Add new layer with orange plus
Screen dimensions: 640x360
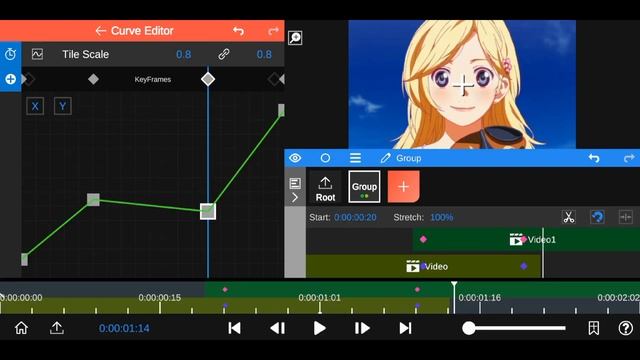tap(403, 187)
